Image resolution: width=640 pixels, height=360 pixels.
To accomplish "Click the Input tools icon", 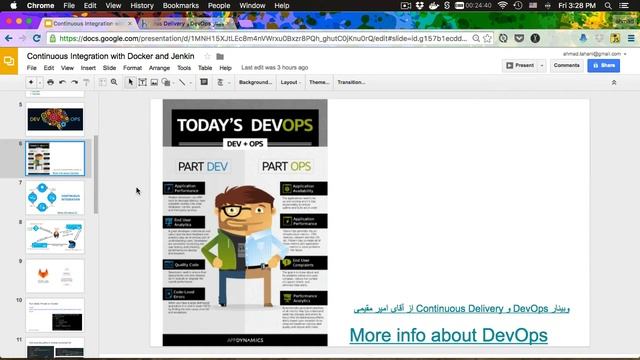I will [x=220, y=82].
